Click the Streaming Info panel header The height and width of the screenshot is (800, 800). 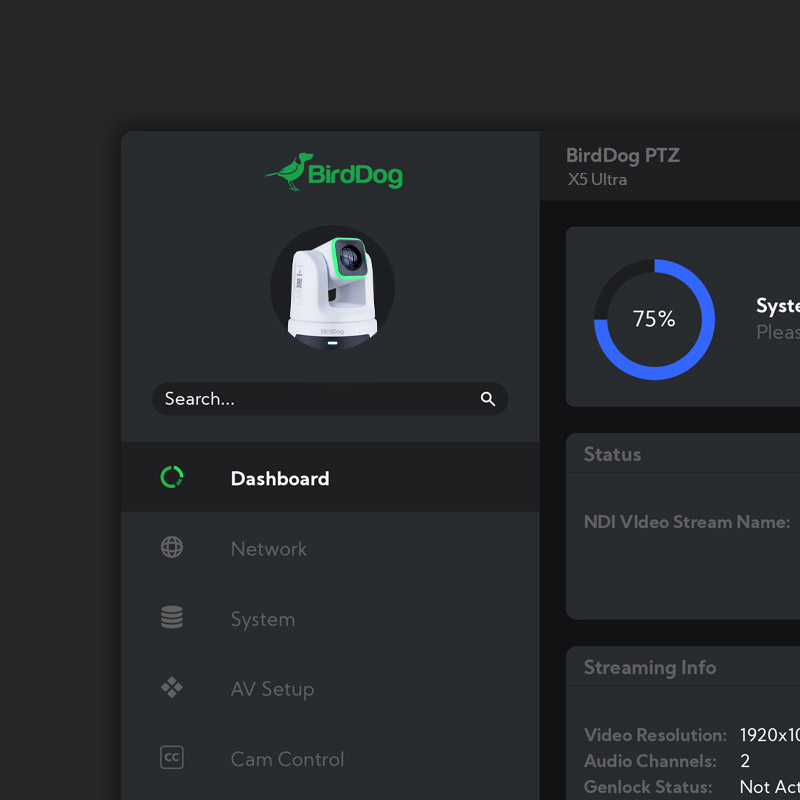(x=650, y=668)
